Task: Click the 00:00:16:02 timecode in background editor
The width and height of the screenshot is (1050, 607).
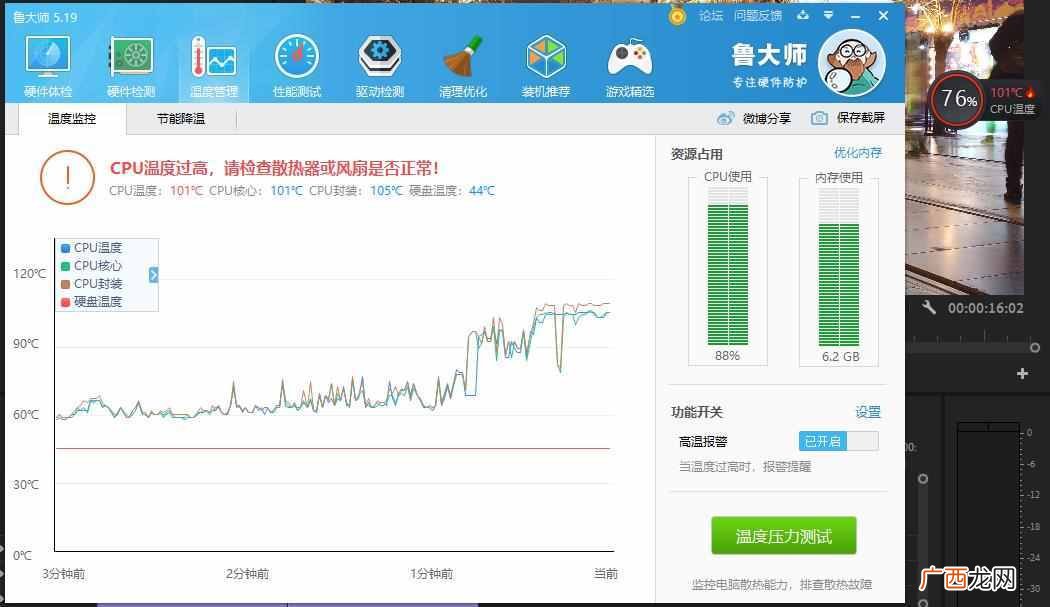Action: pos(985,308)
